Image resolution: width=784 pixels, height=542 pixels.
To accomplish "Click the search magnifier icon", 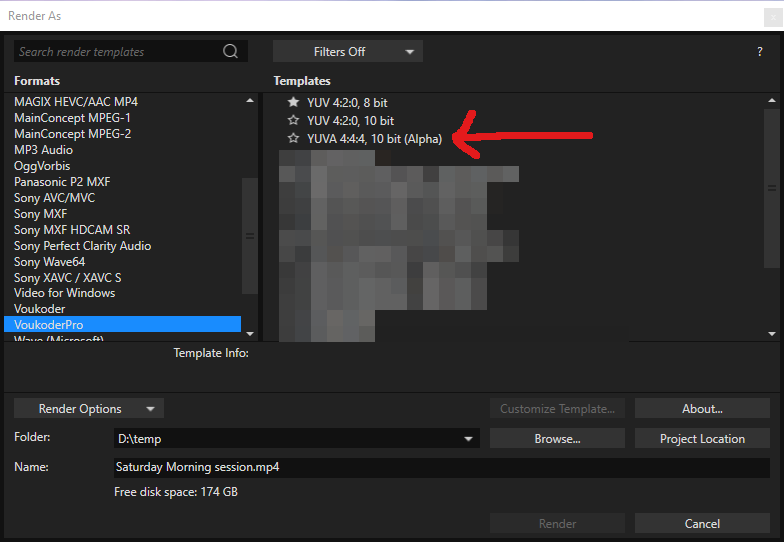I will pyautogui.click(x=231, y=52).
